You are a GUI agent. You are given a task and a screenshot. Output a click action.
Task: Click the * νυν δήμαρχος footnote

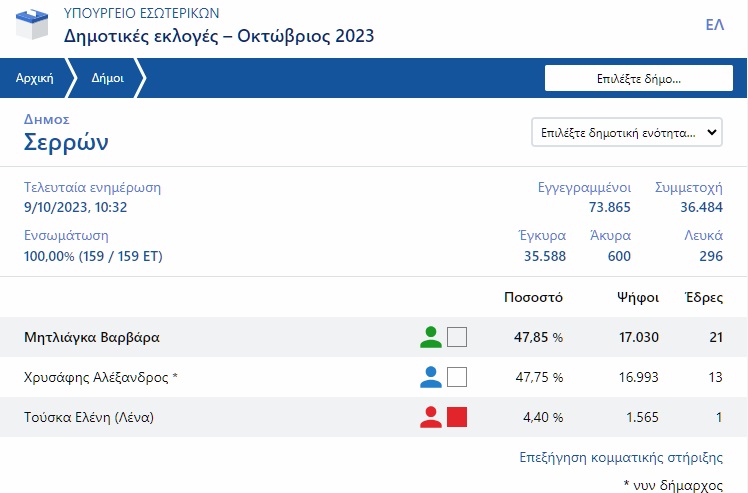tap(673, 485)
